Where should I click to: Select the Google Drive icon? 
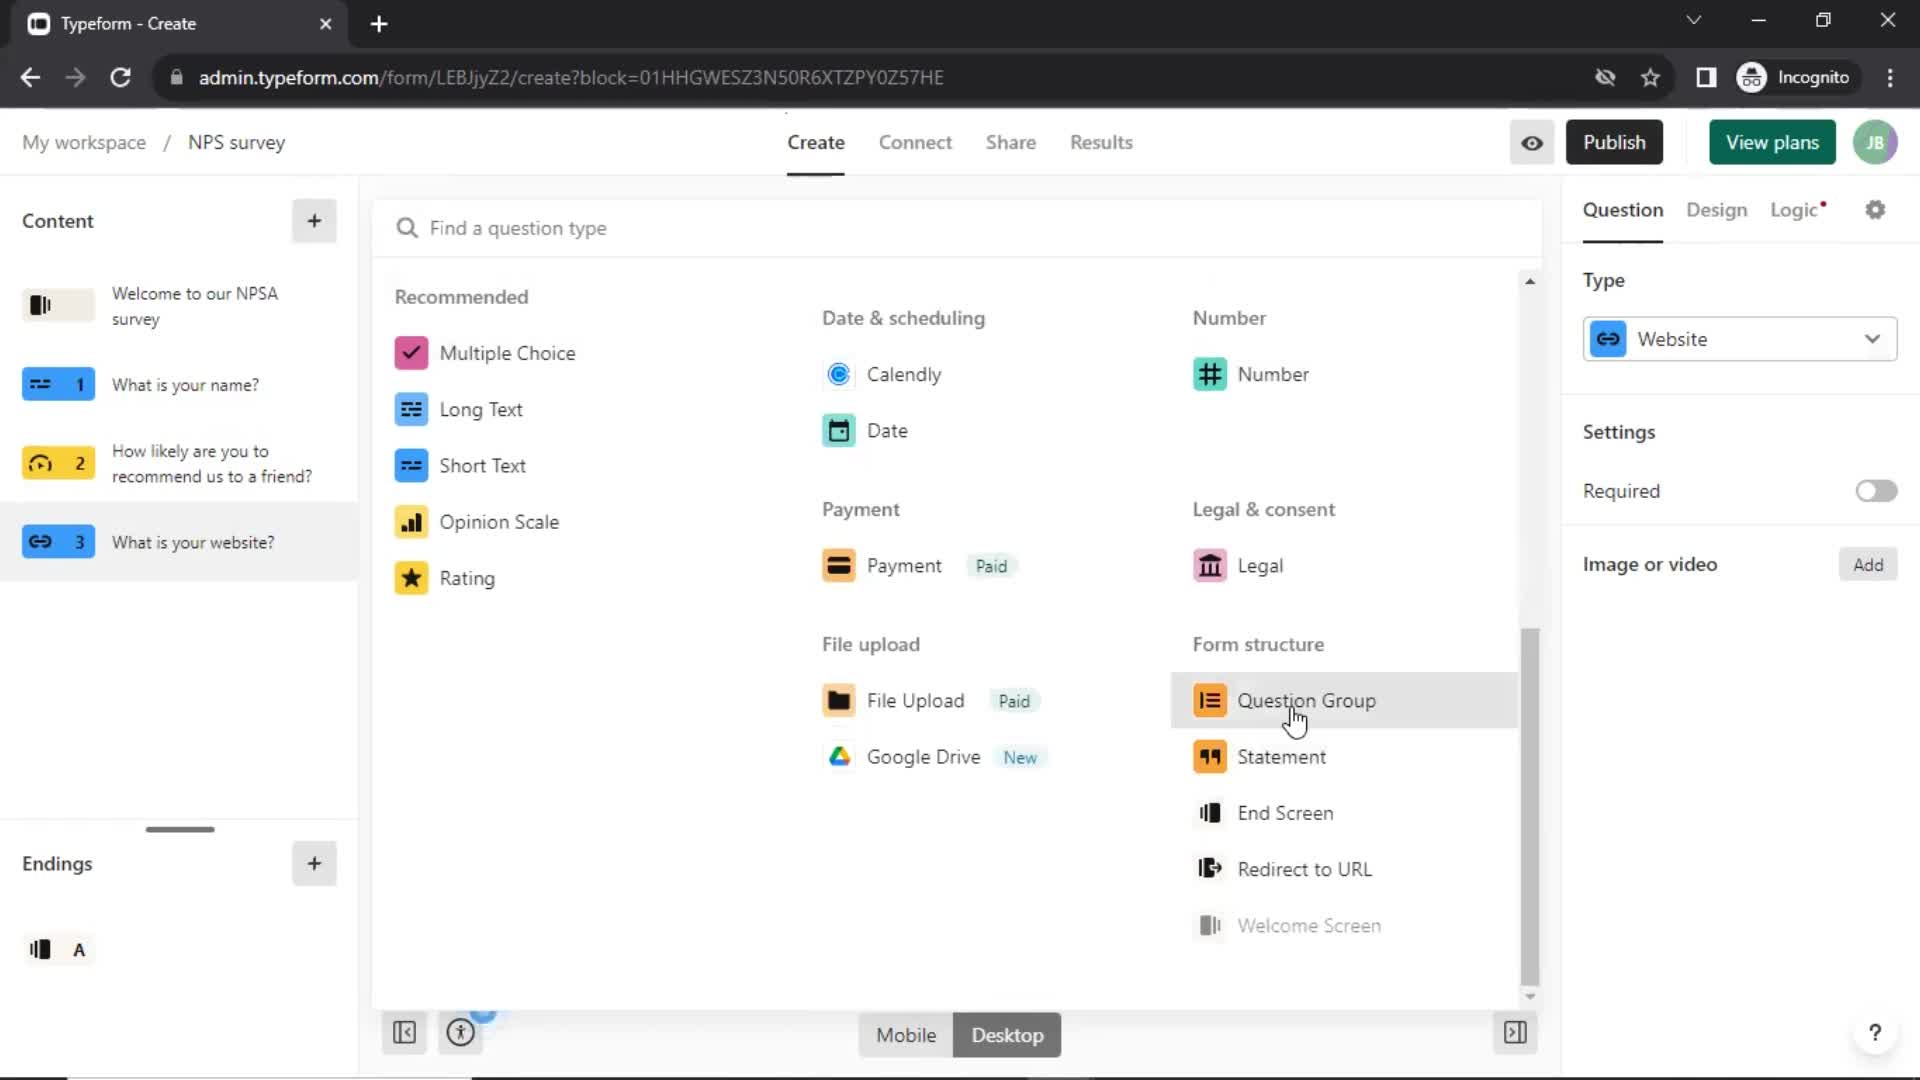(839, 757)
